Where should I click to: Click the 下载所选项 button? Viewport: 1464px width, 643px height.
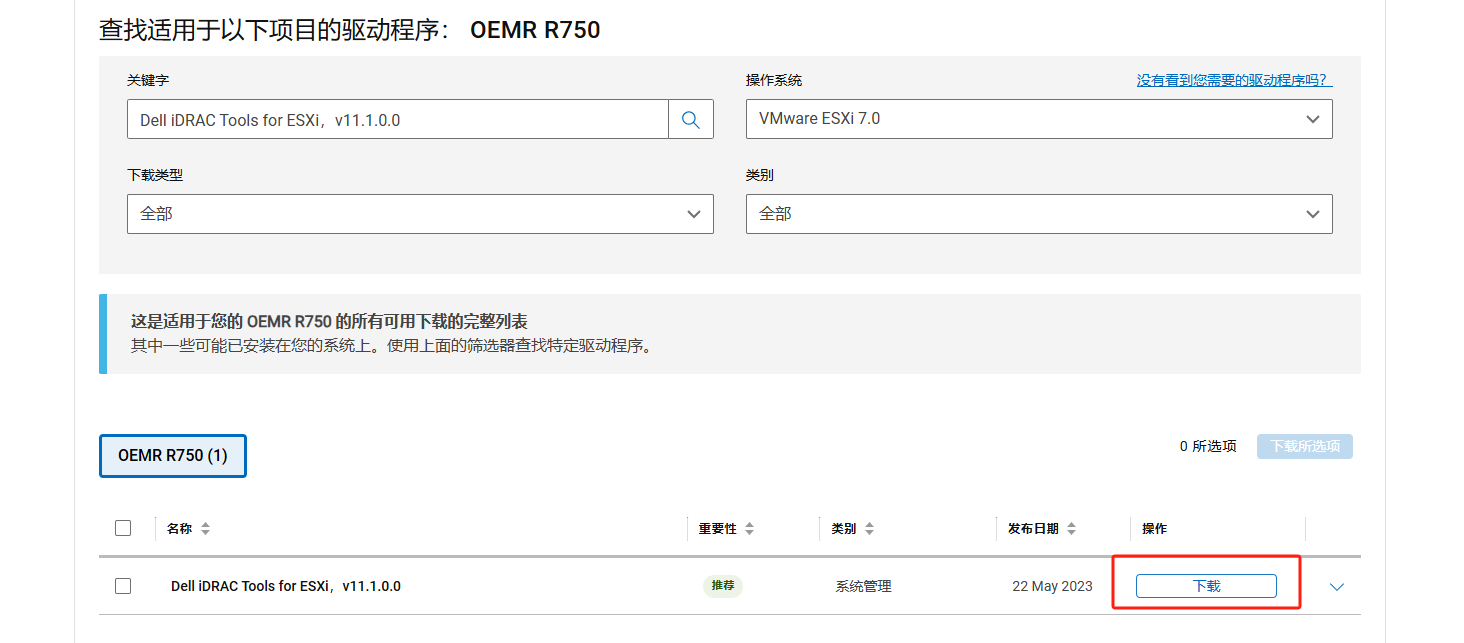pyautogui.click(x=1304, y=446)
